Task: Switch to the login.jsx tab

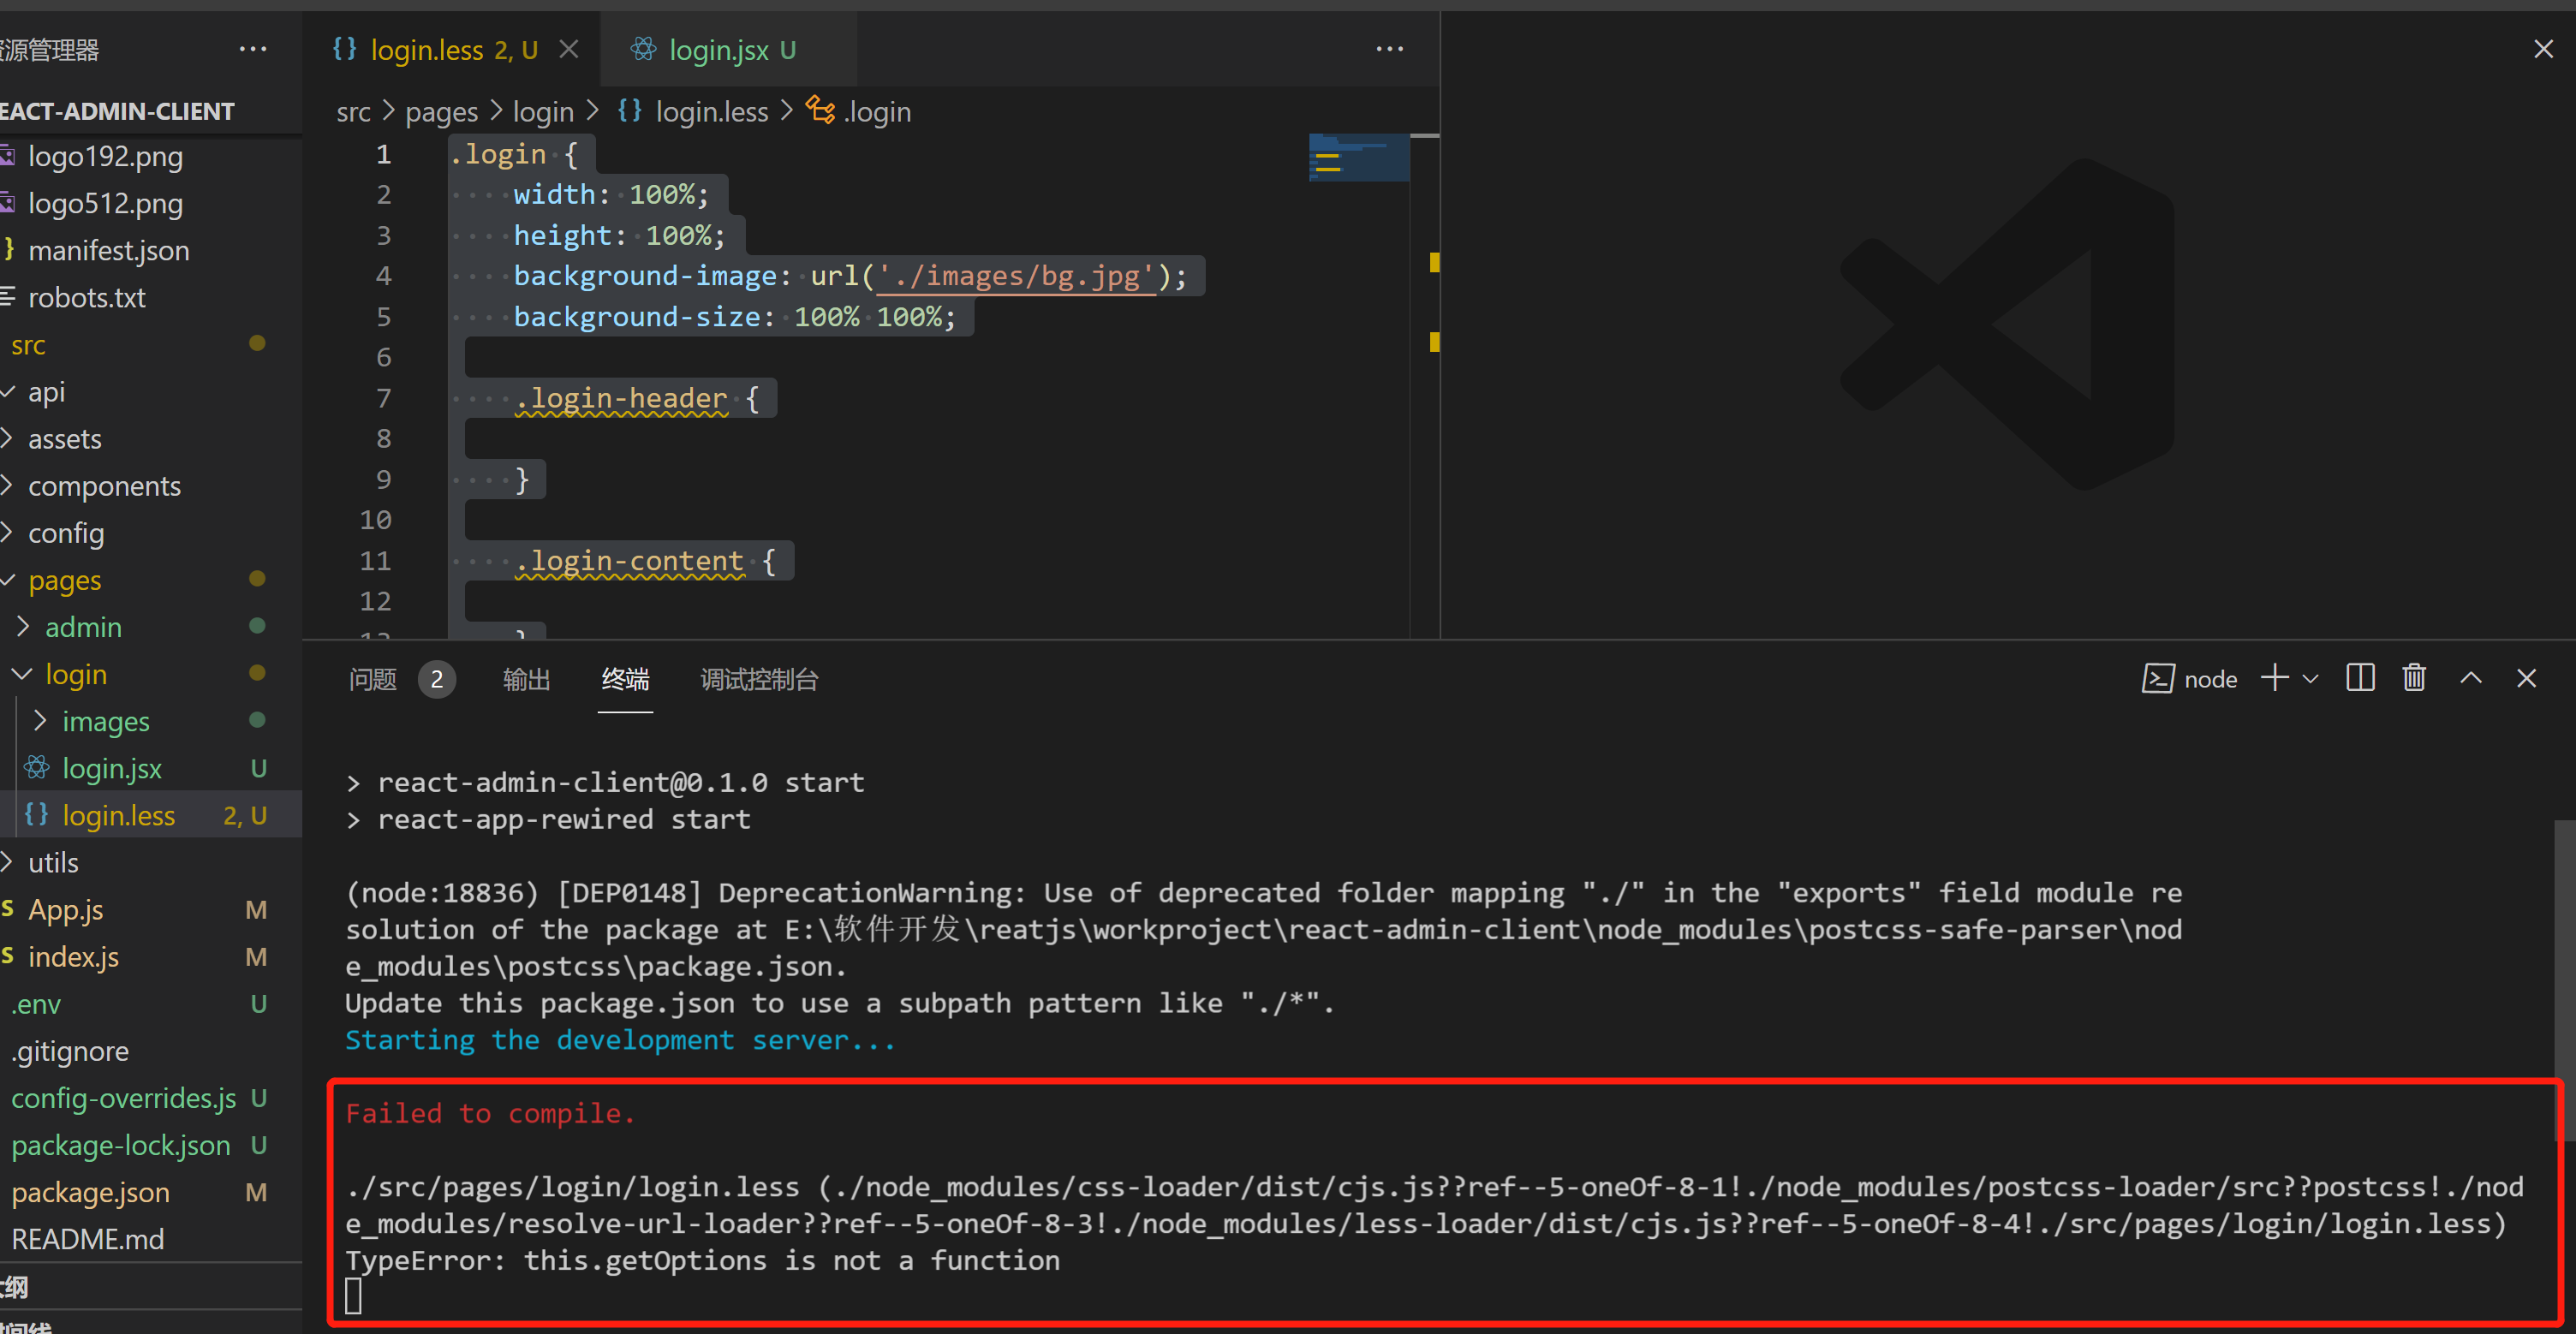Action: [718, 50]
